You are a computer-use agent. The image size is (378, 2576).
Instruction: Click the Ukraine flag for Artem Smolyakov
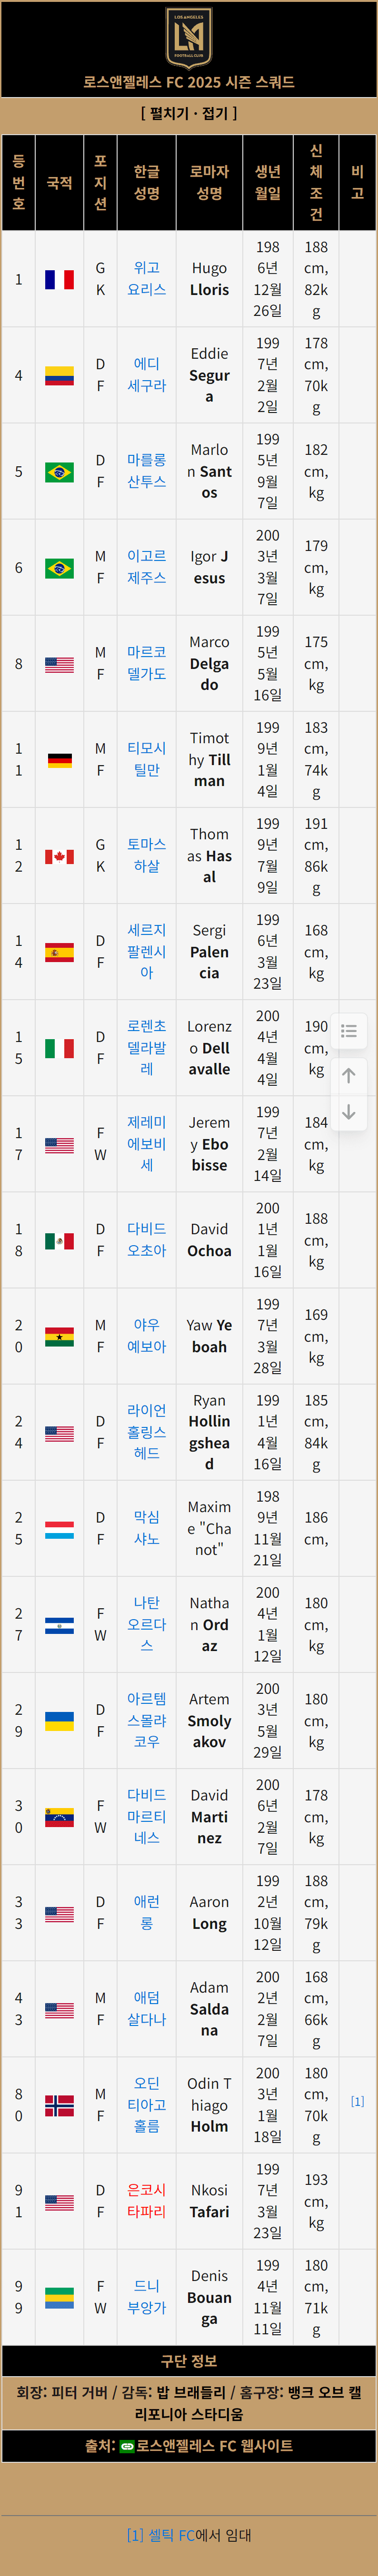tap(59, 1720)
